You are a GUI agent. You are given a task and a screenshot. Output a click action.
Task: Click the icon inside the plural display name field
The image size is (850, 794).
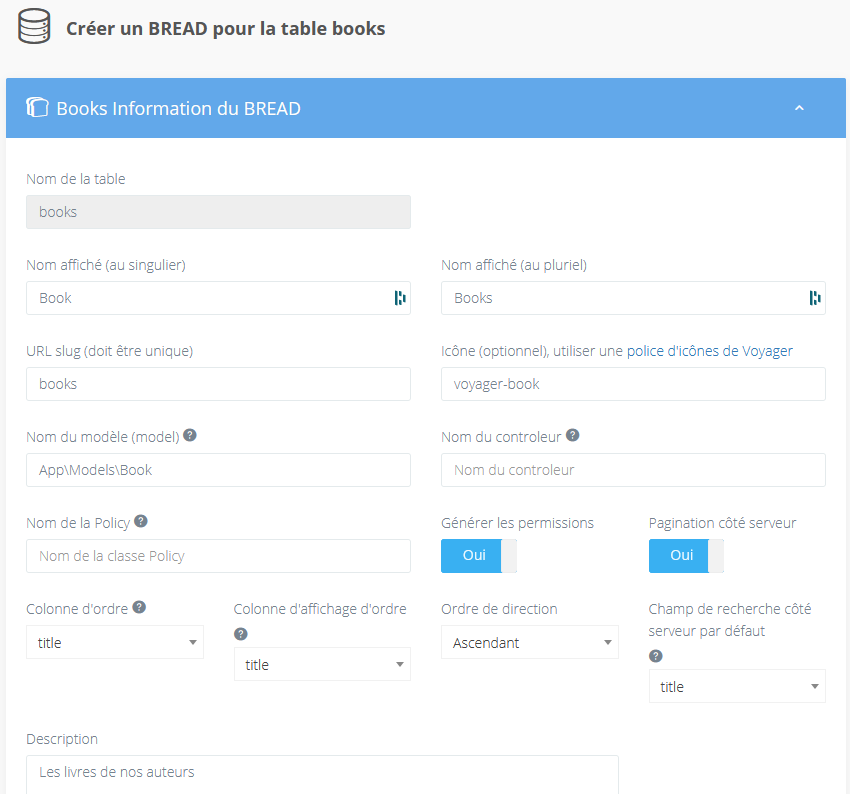click(815, 298)
